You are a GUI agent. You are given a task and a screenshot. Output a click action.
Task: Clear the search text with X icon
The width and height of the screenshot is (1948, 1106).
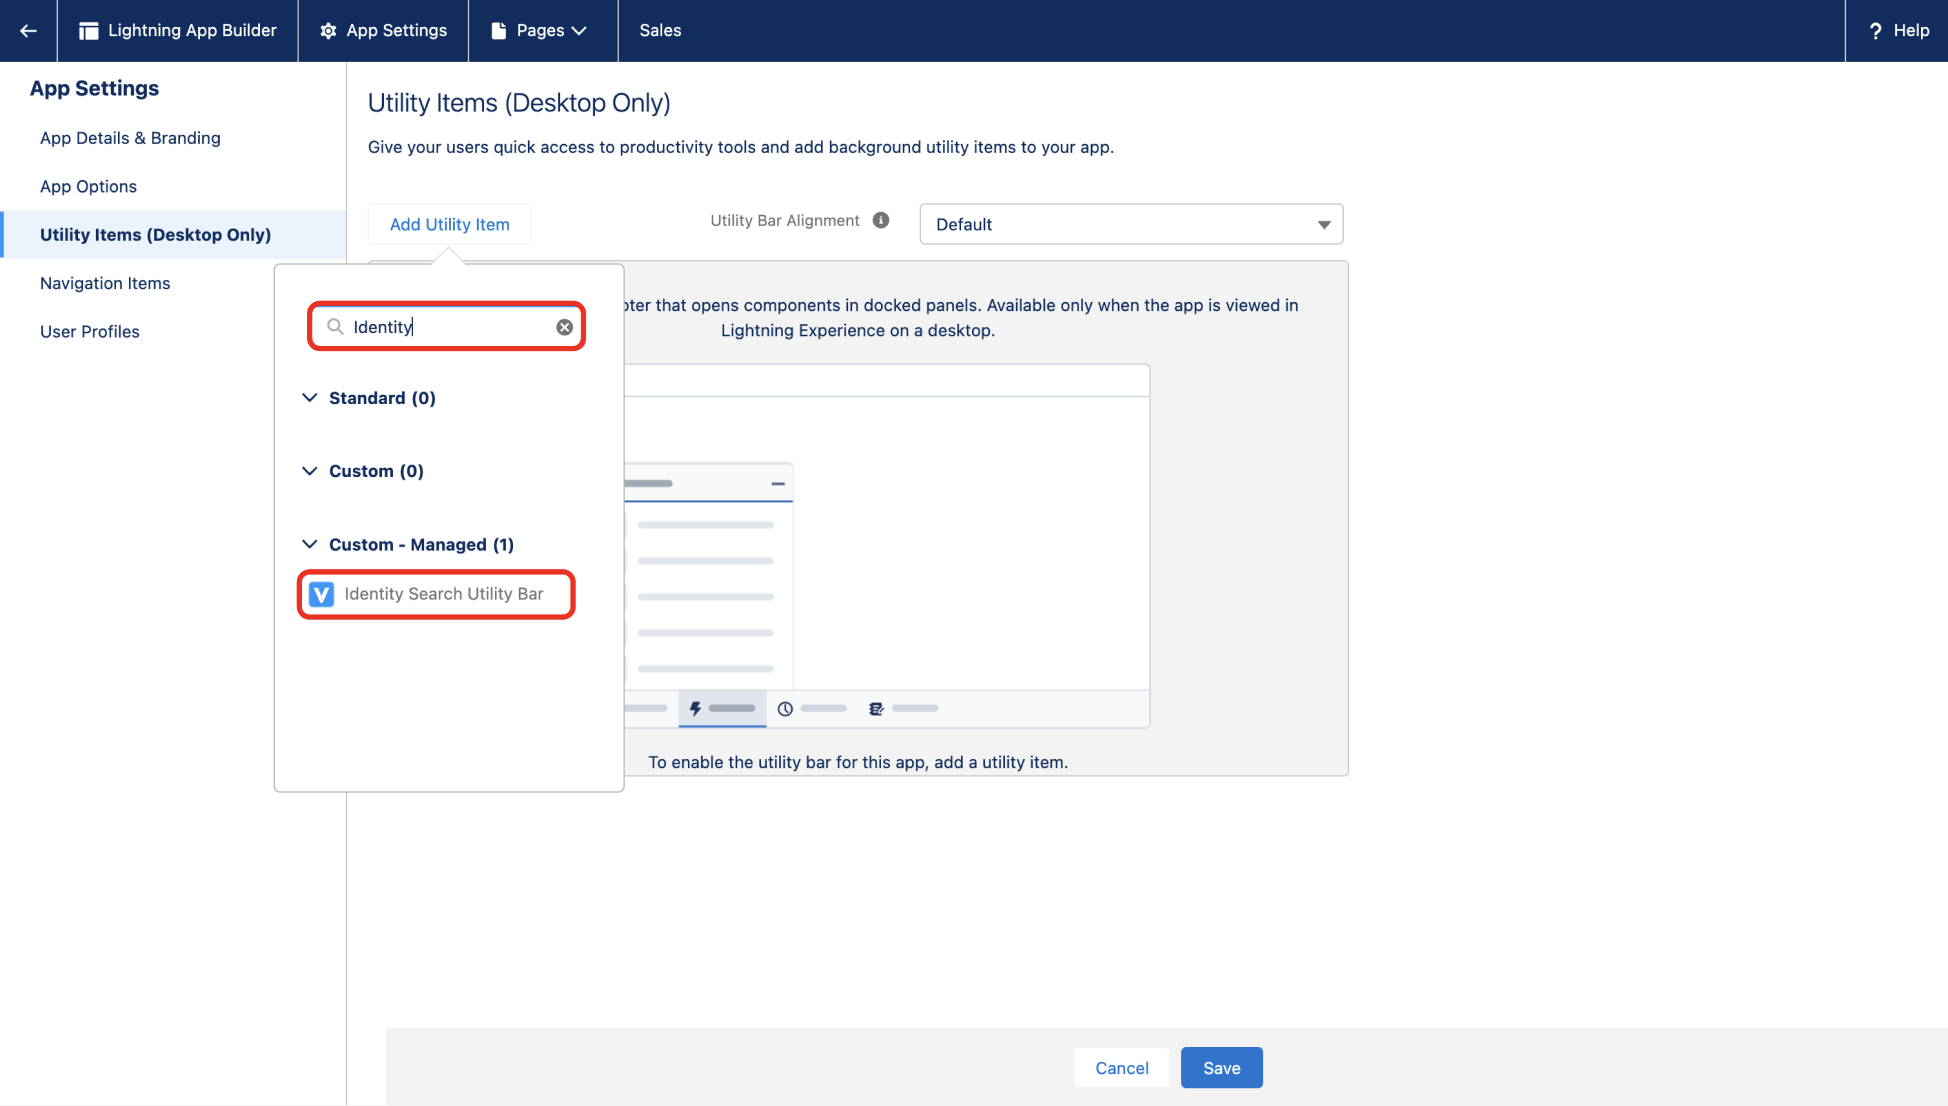click(565, 328)
